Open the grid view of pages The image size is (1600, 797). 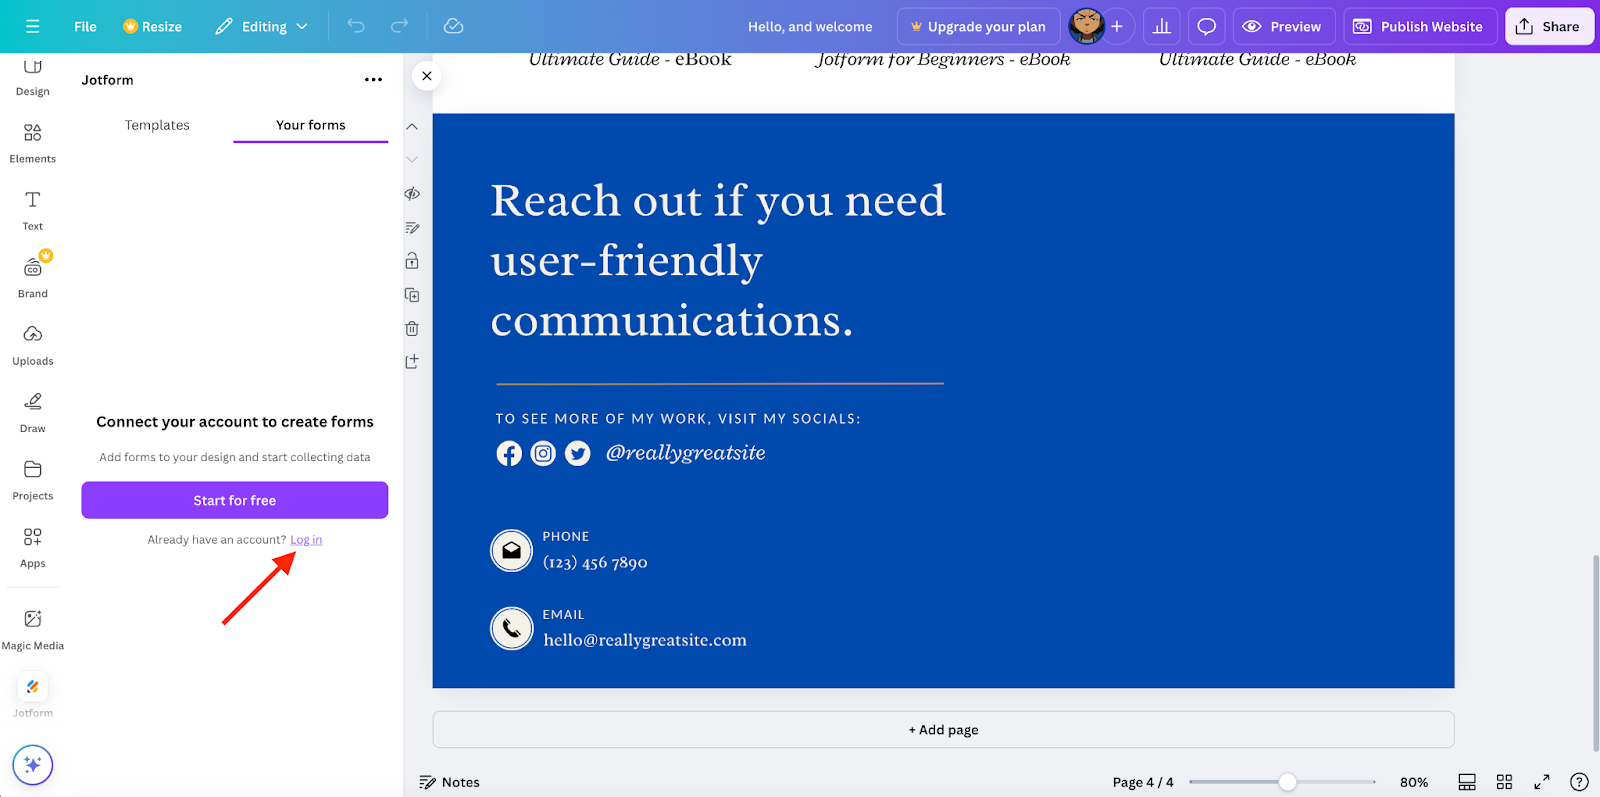coord(1504,782)
